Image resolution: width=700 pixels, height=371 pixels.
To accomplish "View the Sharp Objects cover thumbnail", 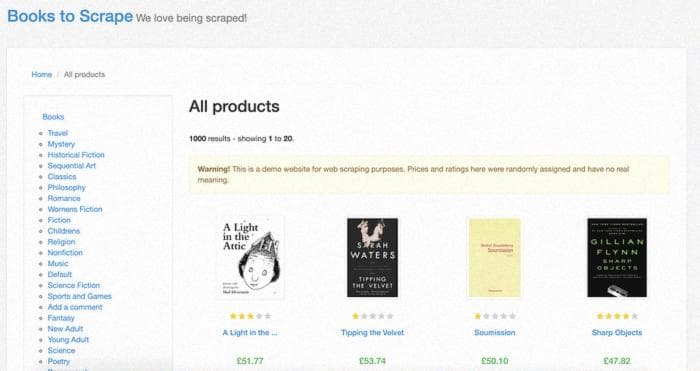I will (x=617, y=258).
